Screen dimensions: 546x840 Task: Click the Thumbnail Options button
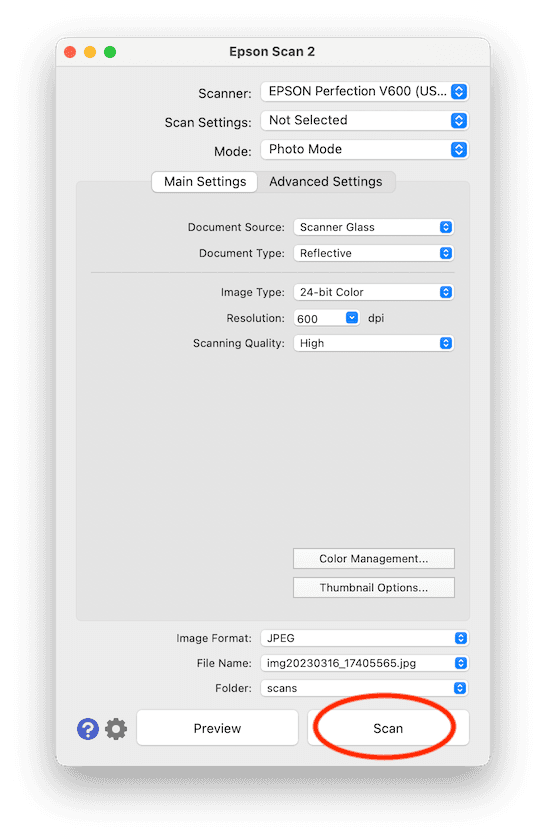373,587
